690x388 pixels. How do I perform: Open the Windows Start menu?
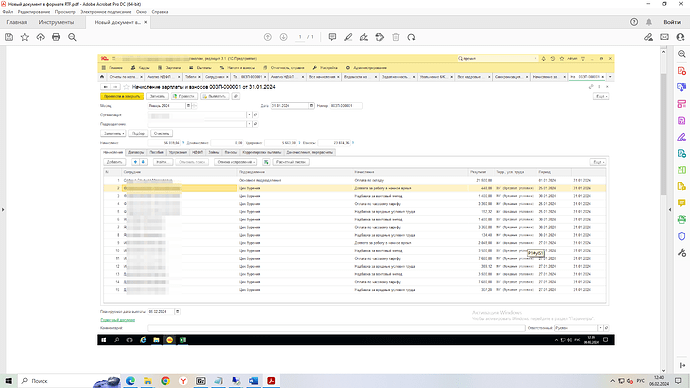(x=8, y=381)
